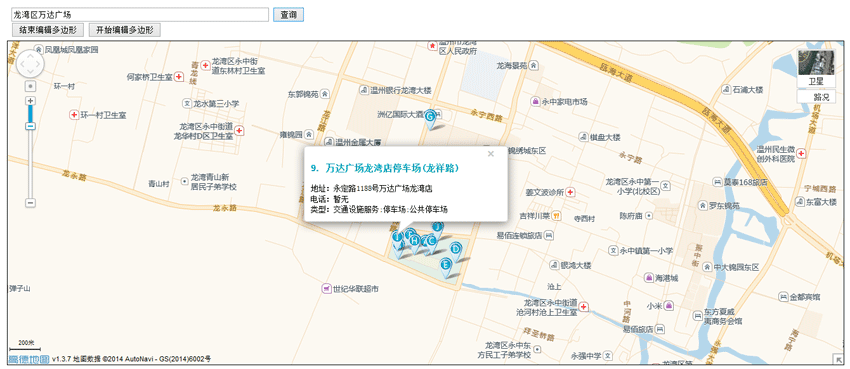Click the satellite thumbnail image
The width and height of the screenshot is (850, 369).
(816, 63)
